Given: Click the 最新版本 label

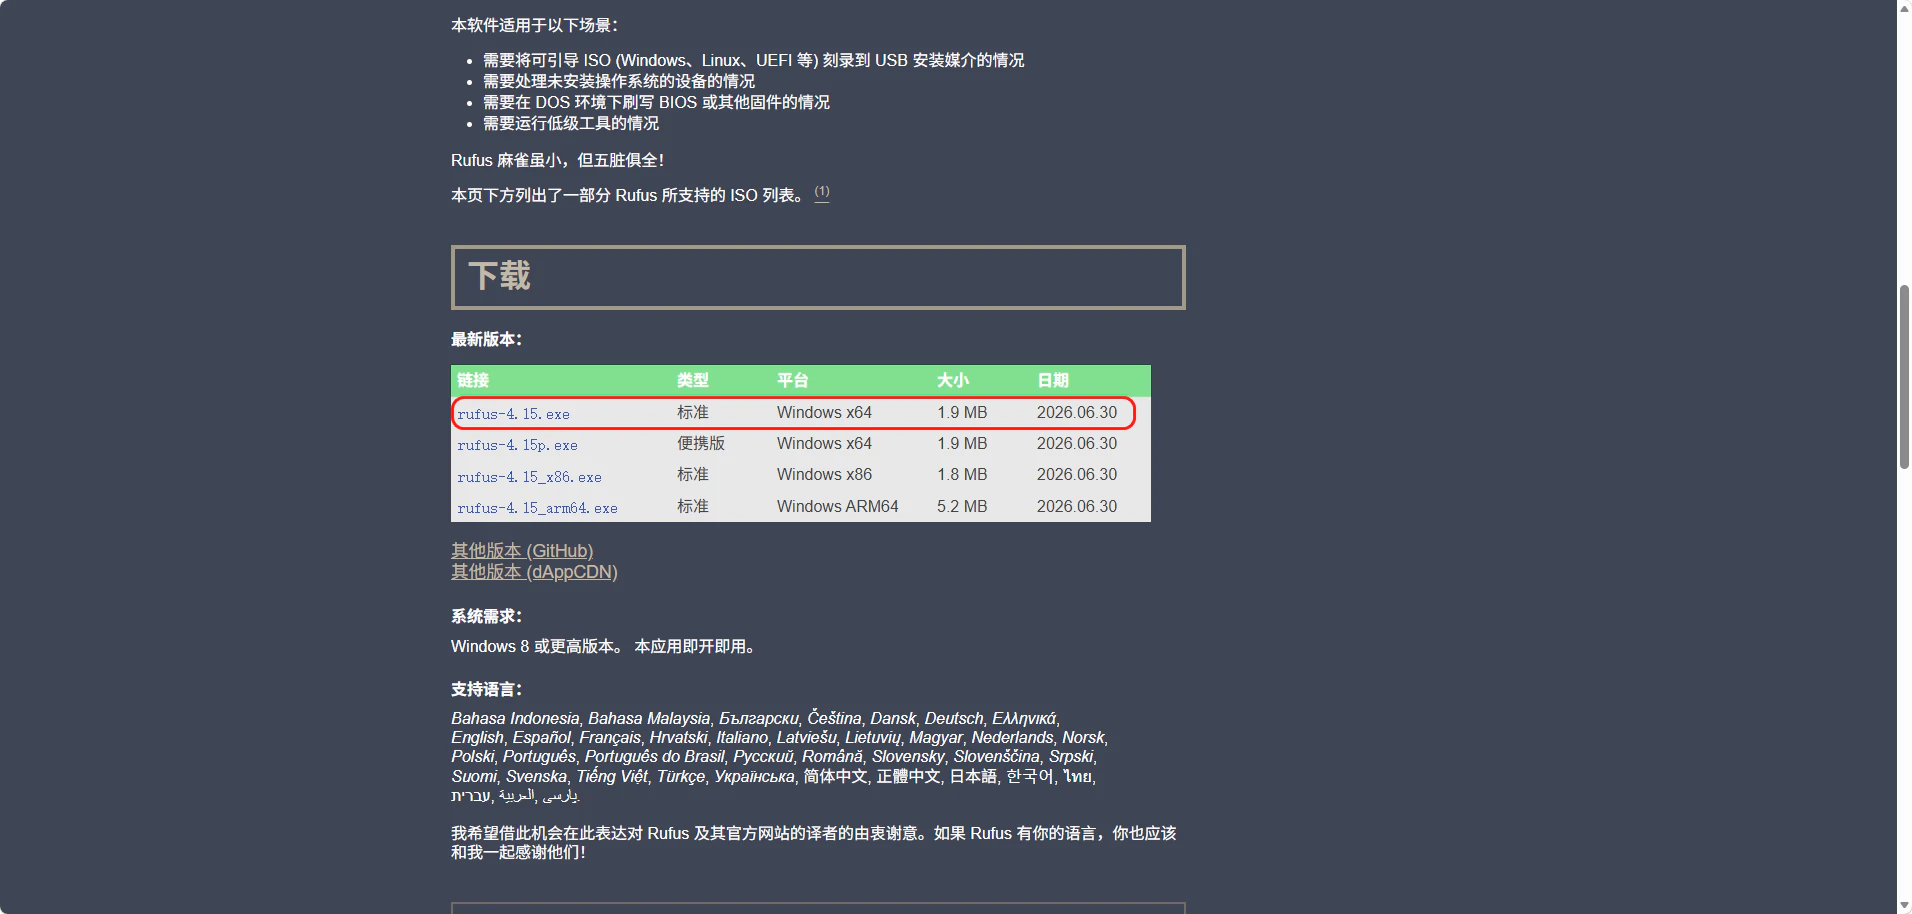Looking at the screenshot, I should click(x=486, y=339).
